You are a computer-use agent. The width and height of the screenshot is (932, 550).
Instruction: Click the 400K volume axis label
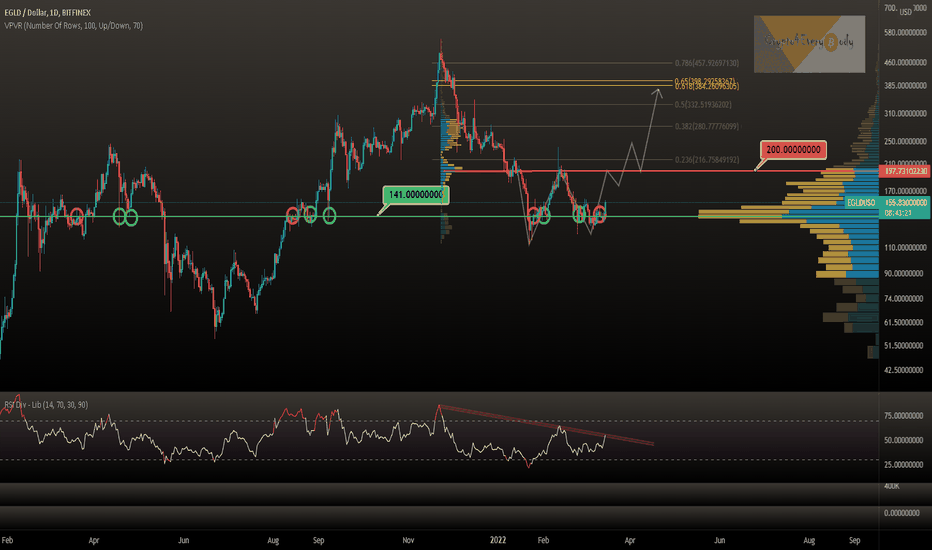[x=892, y=486]
